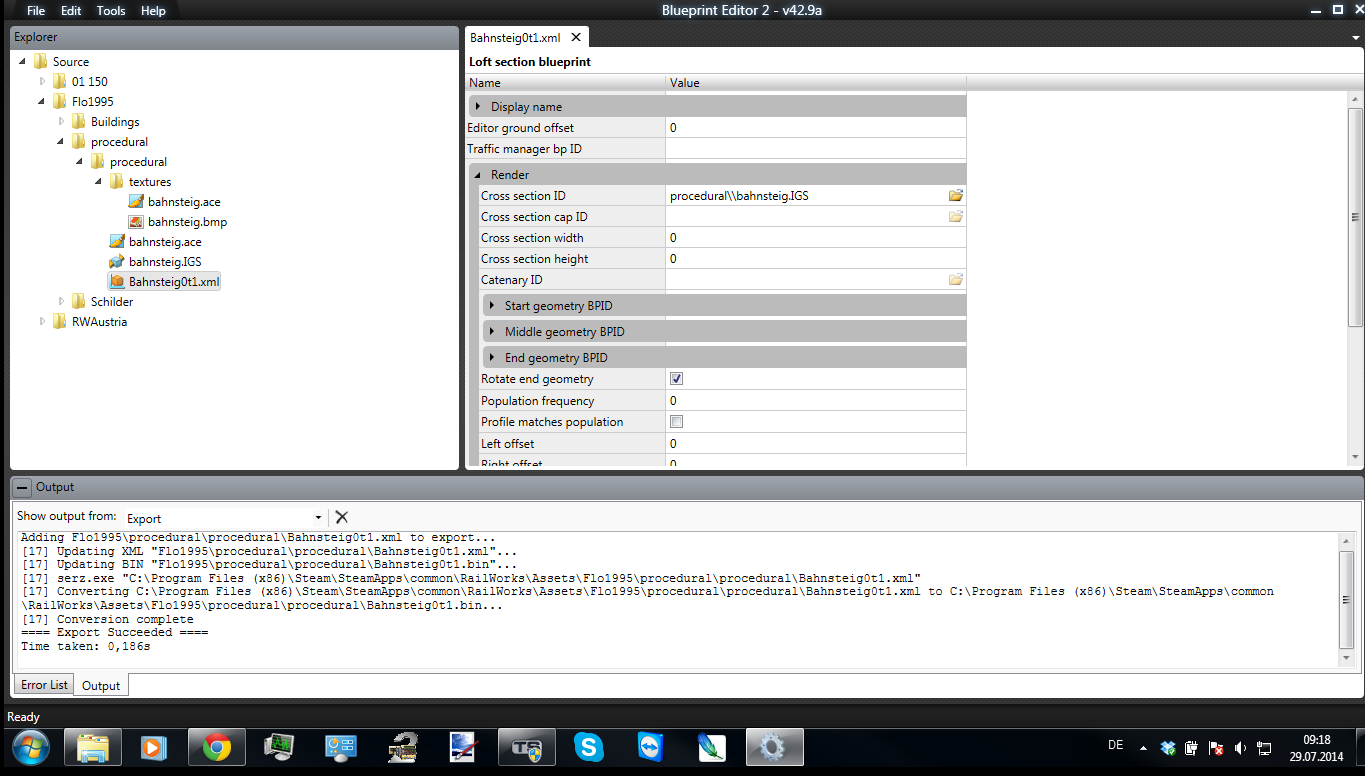
Task: Expand the End geometry BPID group
Action: [492, 357]
